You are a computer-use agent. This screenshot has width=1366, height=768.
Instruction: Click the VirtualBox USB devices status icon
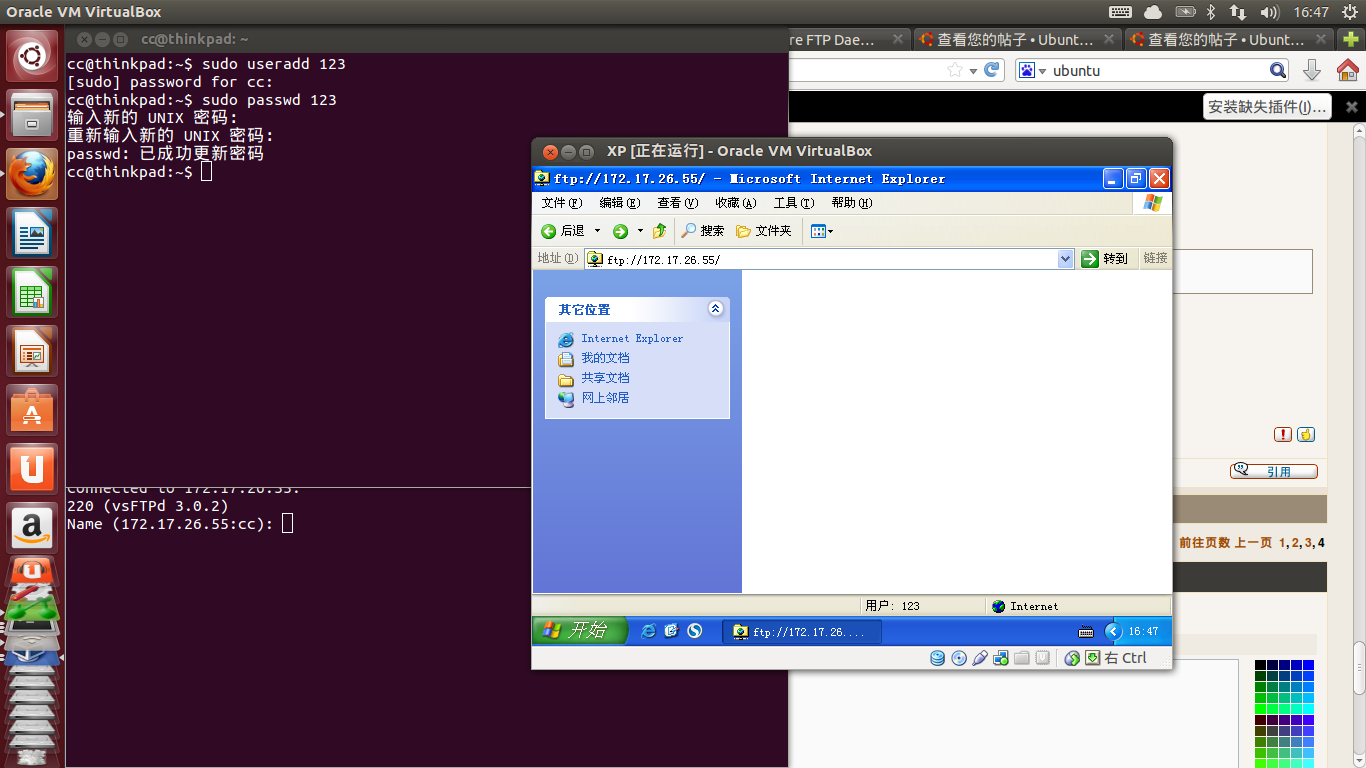tap(980, 658)
